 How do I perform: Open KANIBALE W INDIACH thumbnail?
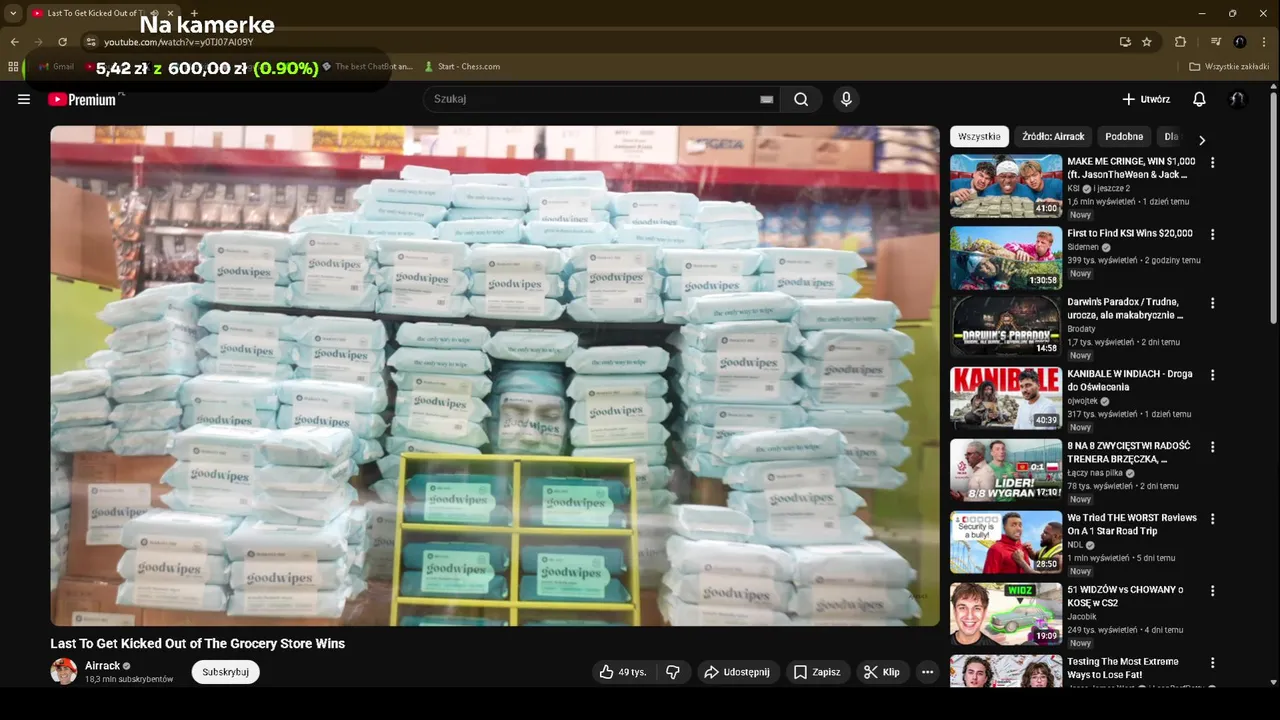1006,399
